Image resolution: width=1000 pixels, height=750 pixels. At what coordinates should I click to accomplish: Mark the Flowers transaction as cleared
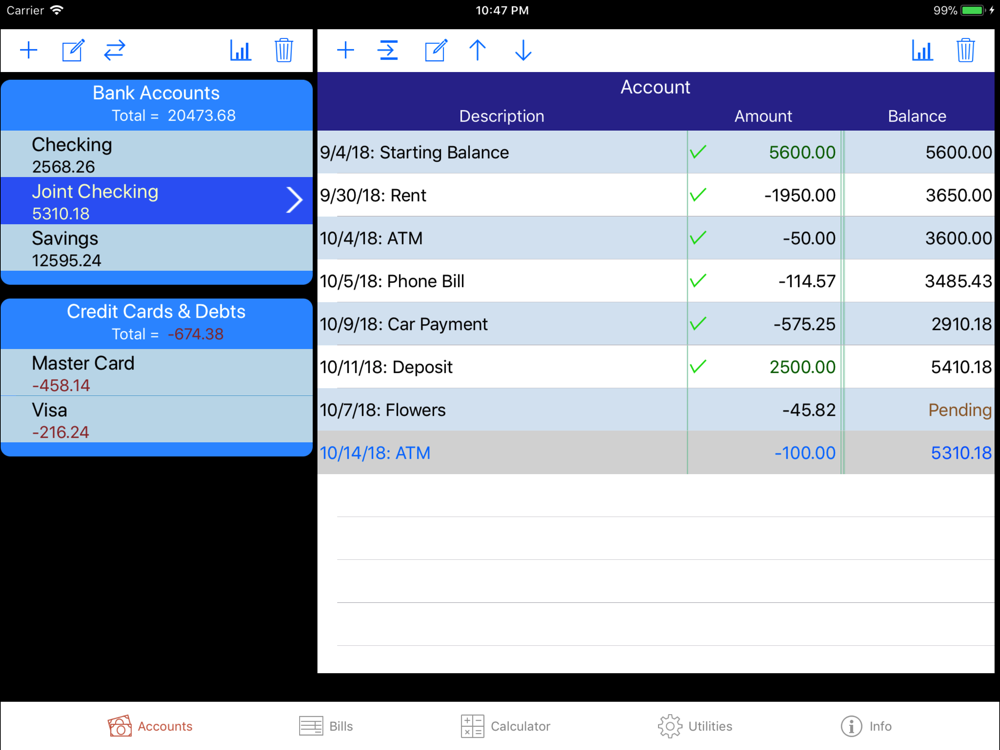[698, 410]
